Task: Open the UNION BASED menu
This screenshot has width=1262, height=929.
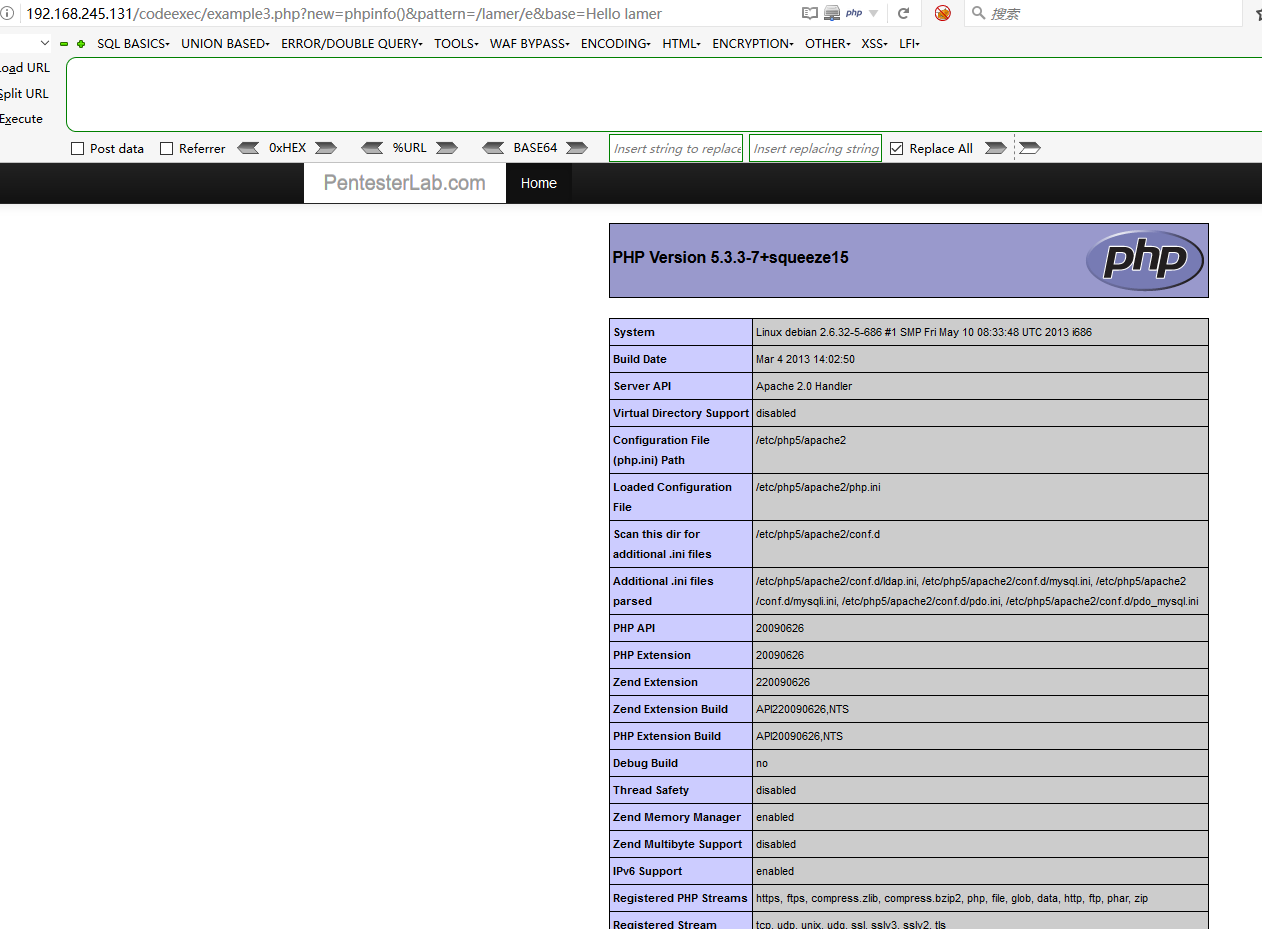Action: point(225,44)
